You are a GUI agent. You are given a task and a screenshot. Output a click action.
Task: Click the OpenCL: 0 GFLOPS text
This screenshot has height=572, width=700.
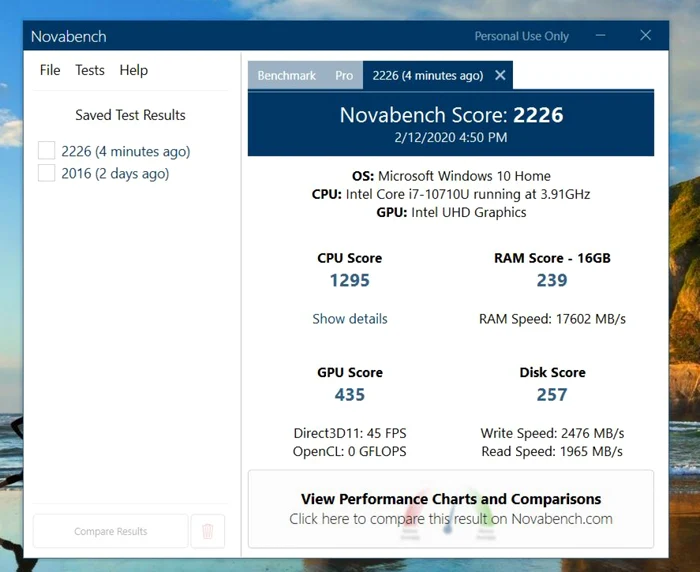[350, 451]
